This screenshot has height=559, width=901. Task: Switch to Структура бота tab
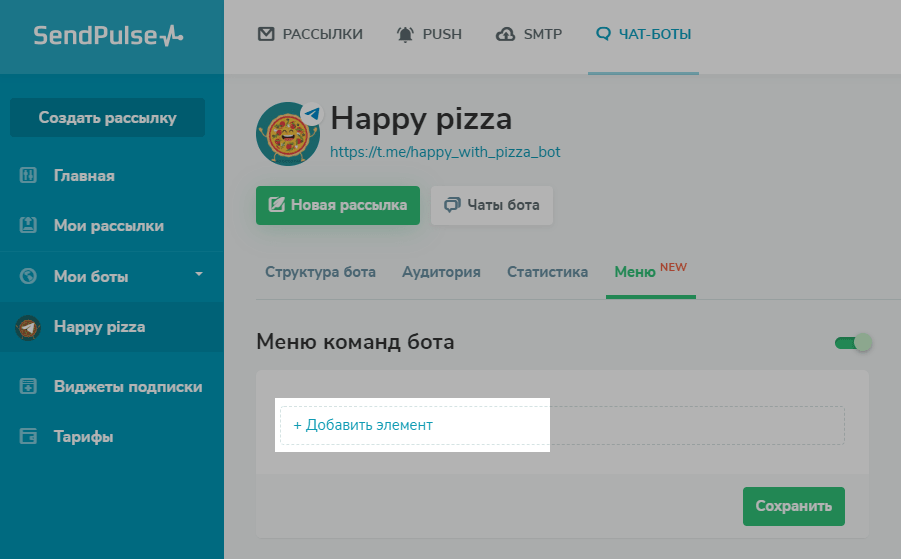point(320,272)
